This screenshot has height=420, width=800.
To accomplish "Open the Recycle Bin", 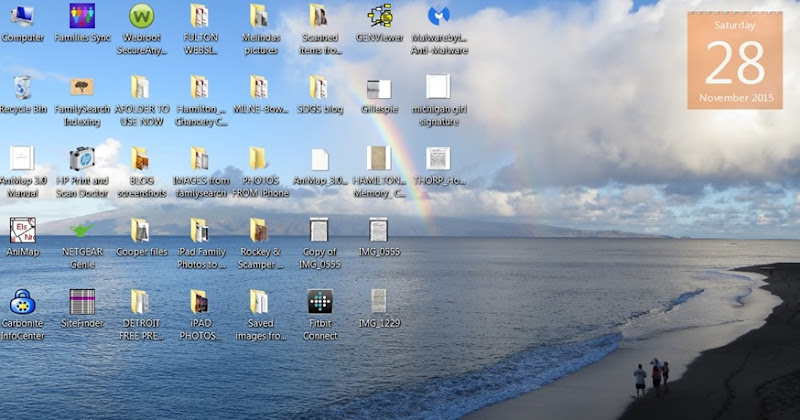I will [x=22, y=94].
